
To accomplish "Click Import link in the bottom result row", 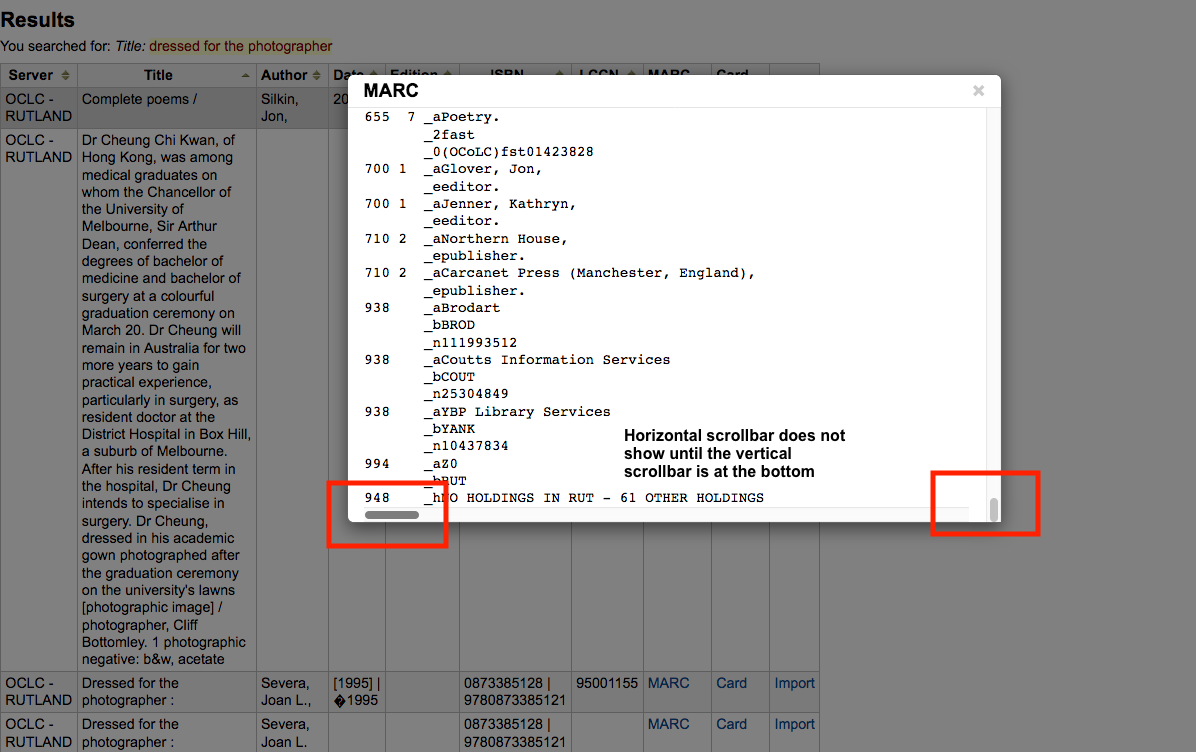I will pyautogui.click(x=794, y=724).
